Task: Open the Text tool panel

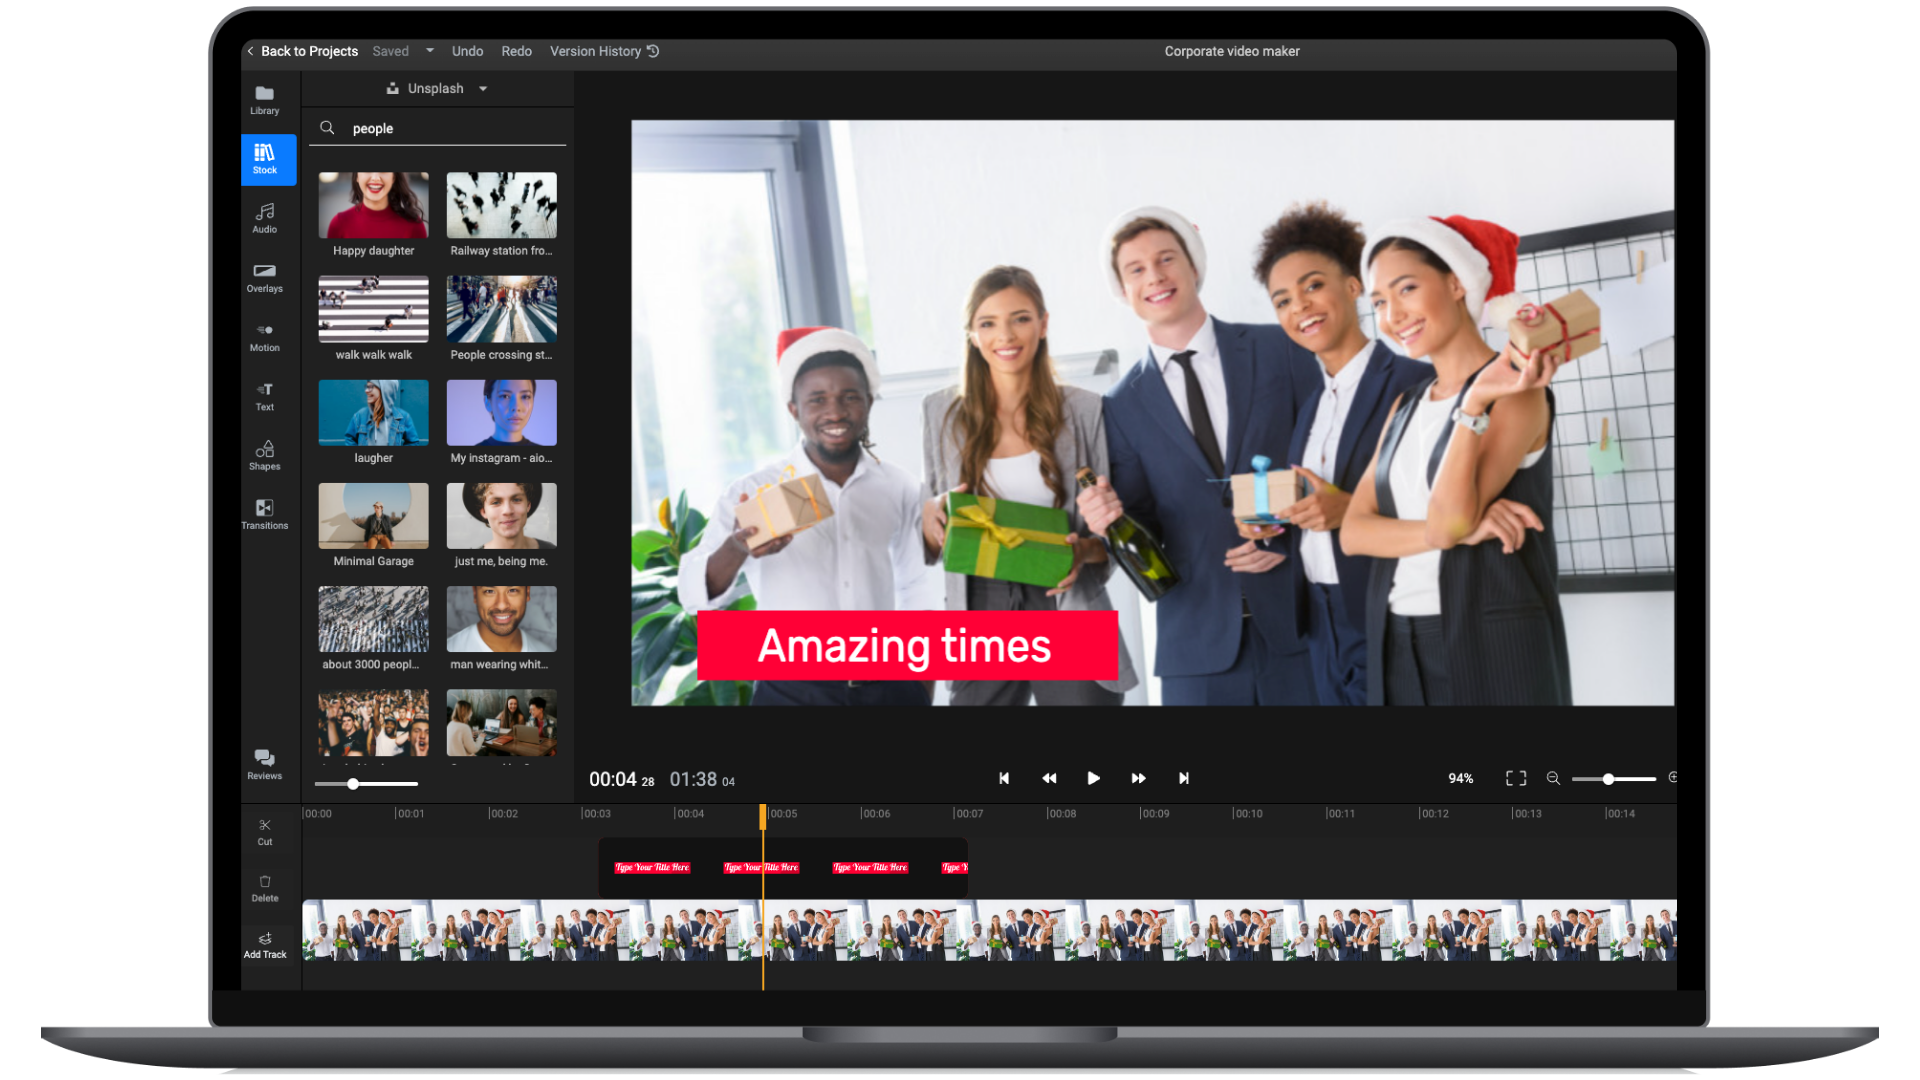Action: pos(264,396)
